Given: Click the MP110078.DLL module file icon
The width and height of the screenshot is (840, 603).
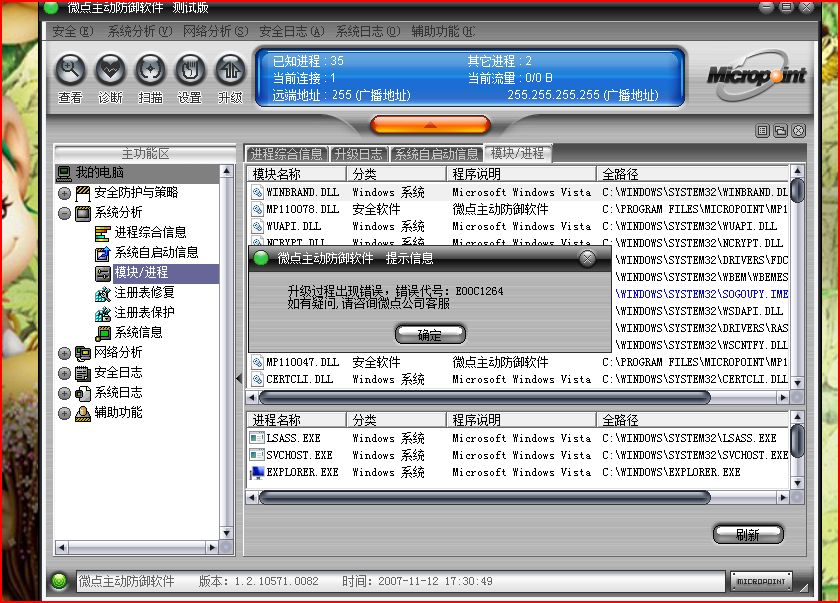Looking at the screenshot, I should [x=258, y=209].
